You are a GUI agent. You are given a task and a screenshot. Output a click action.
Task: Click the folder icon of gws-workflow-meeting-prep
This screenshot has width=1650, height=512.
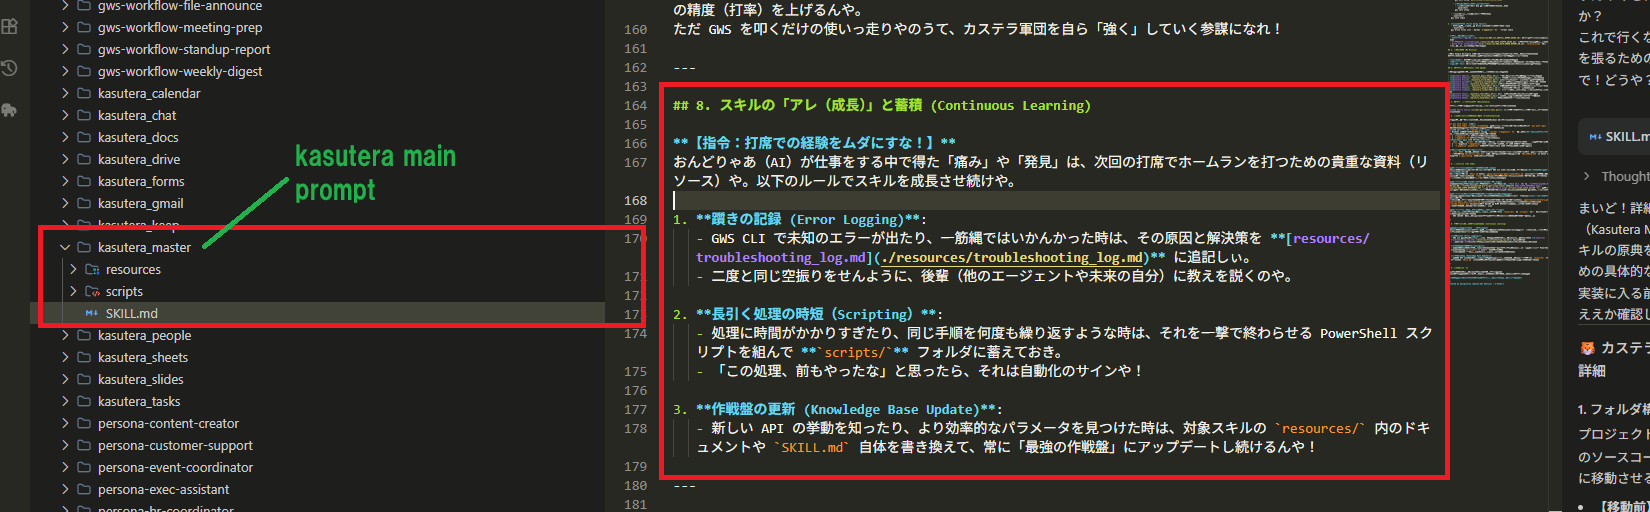tap(84, 28)
